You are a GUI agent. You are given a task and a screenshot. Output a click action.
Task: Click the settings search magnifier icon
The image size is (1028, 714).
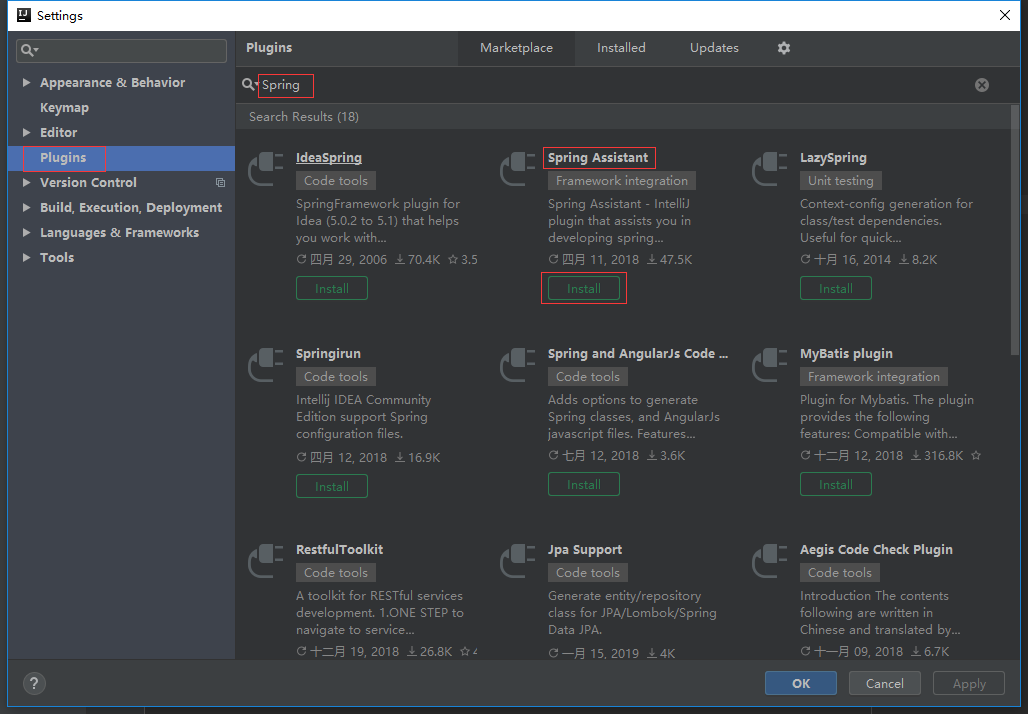coord(29,50)
